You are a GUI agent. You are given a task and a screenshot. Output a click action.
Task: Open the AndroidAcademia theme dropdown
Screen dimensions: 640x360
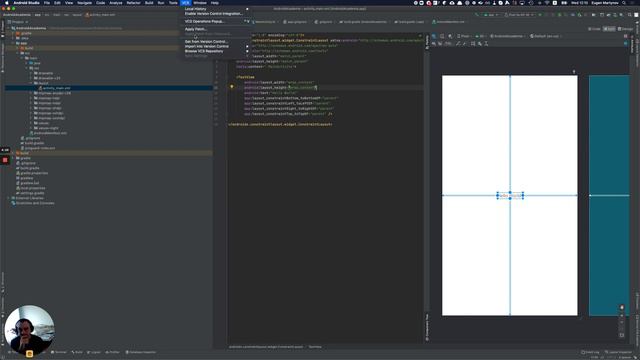pyautogui.click(x=508, y=36)
